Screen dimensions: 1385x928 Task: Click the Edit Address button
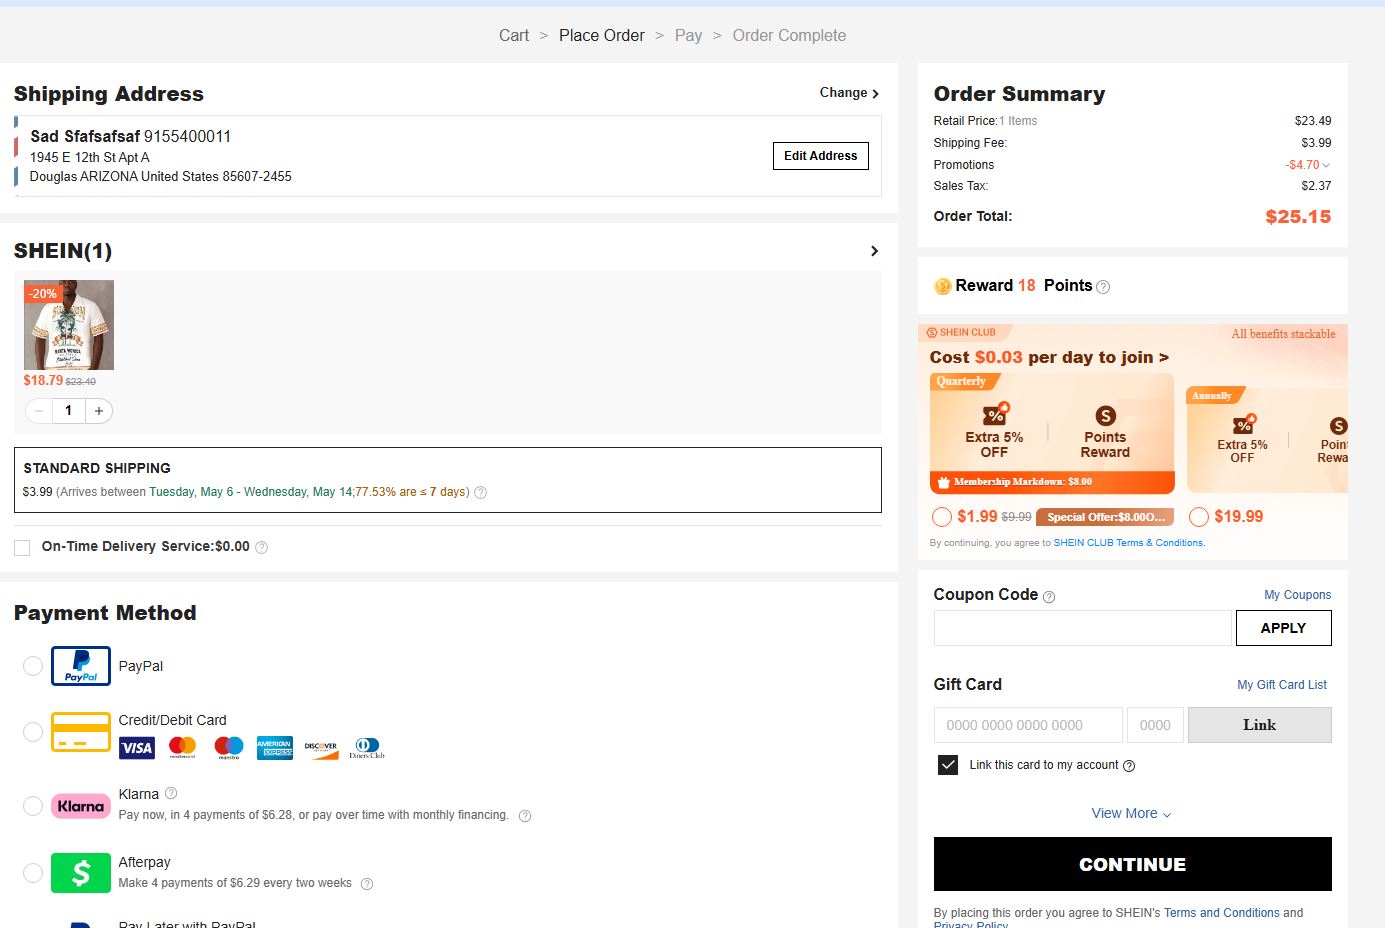pos(821,156)
